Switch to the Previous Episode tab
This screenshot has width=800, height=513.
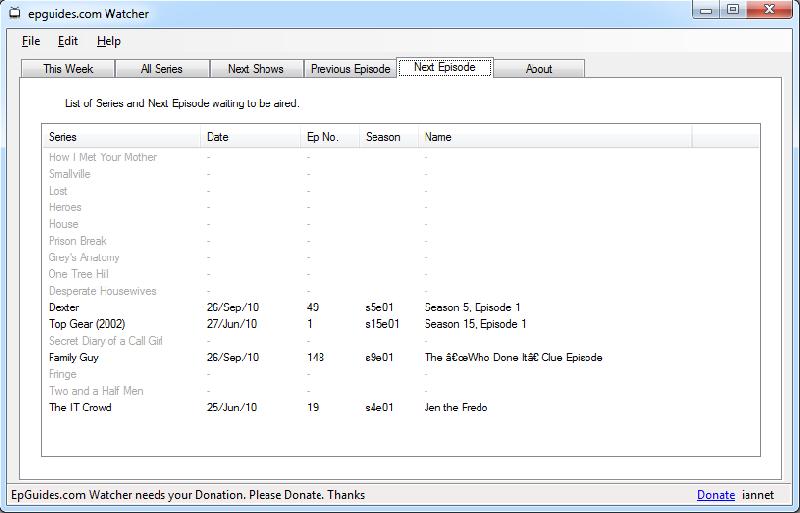[x=351, y=69]
